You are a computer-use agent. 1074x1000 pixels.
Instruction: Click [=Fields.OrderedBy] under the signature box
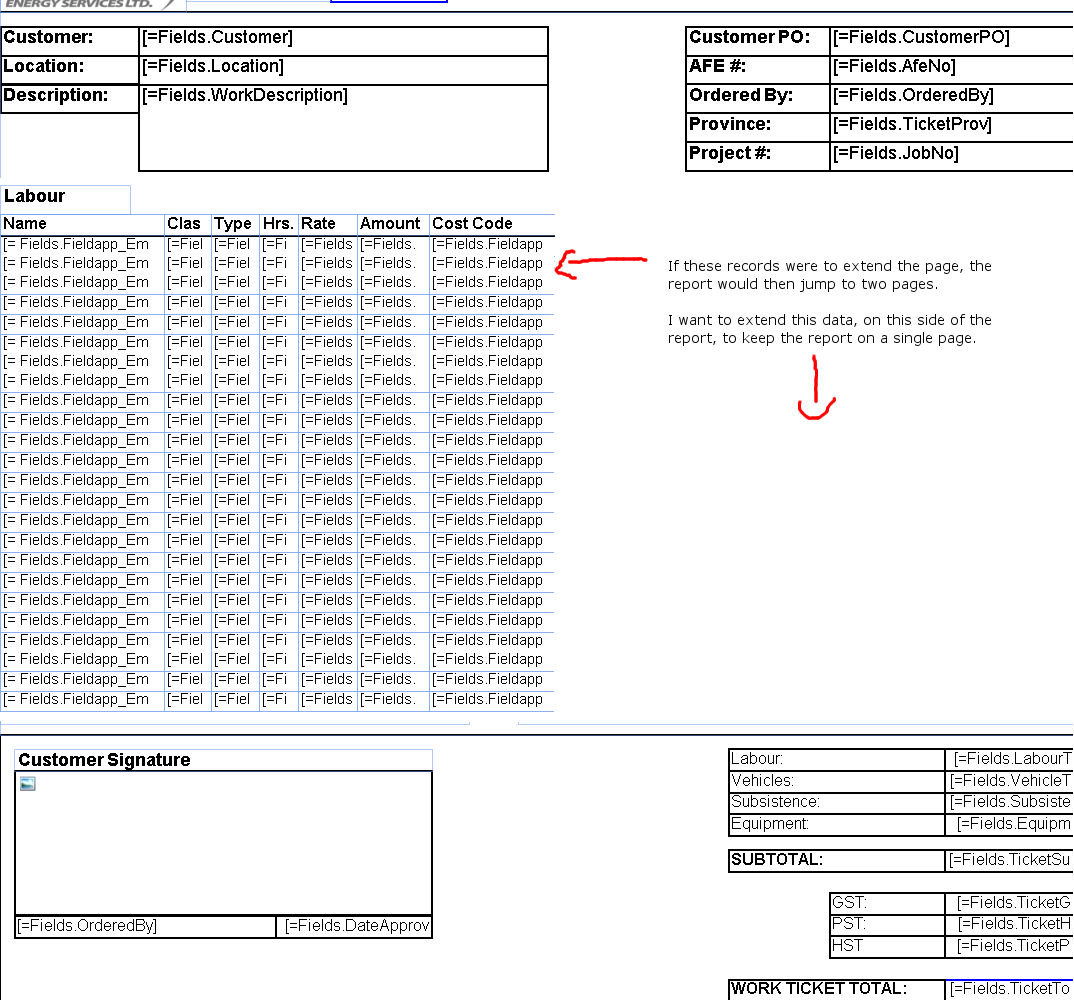[x=145, y=927]
